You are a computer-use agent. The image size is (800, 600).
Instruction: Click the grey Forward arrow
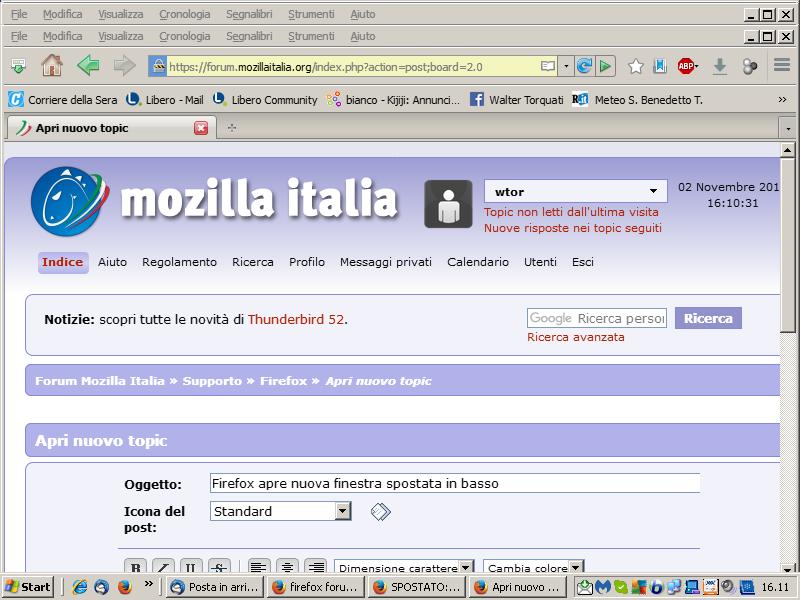point(124,66)
